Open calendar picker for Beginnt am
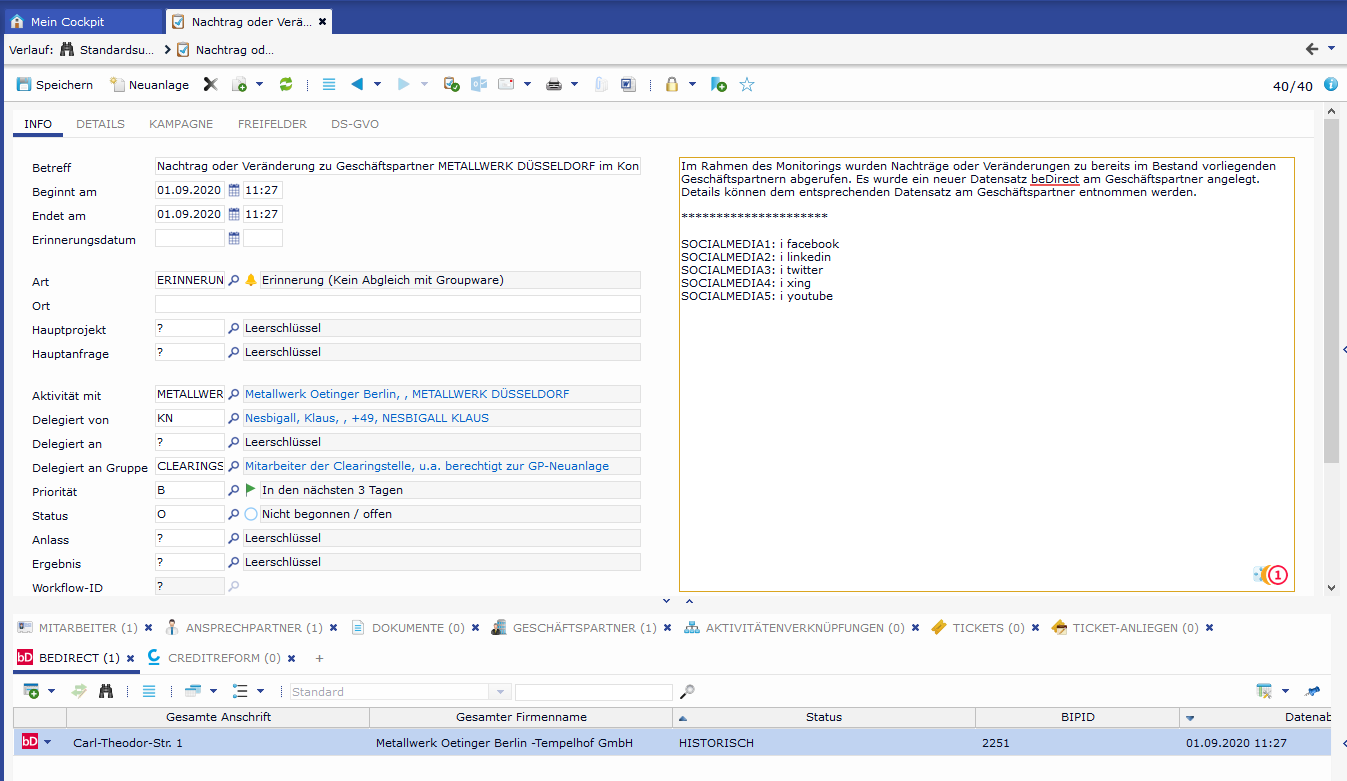Viewport: 1347px width, 781px height. (234, 190)
